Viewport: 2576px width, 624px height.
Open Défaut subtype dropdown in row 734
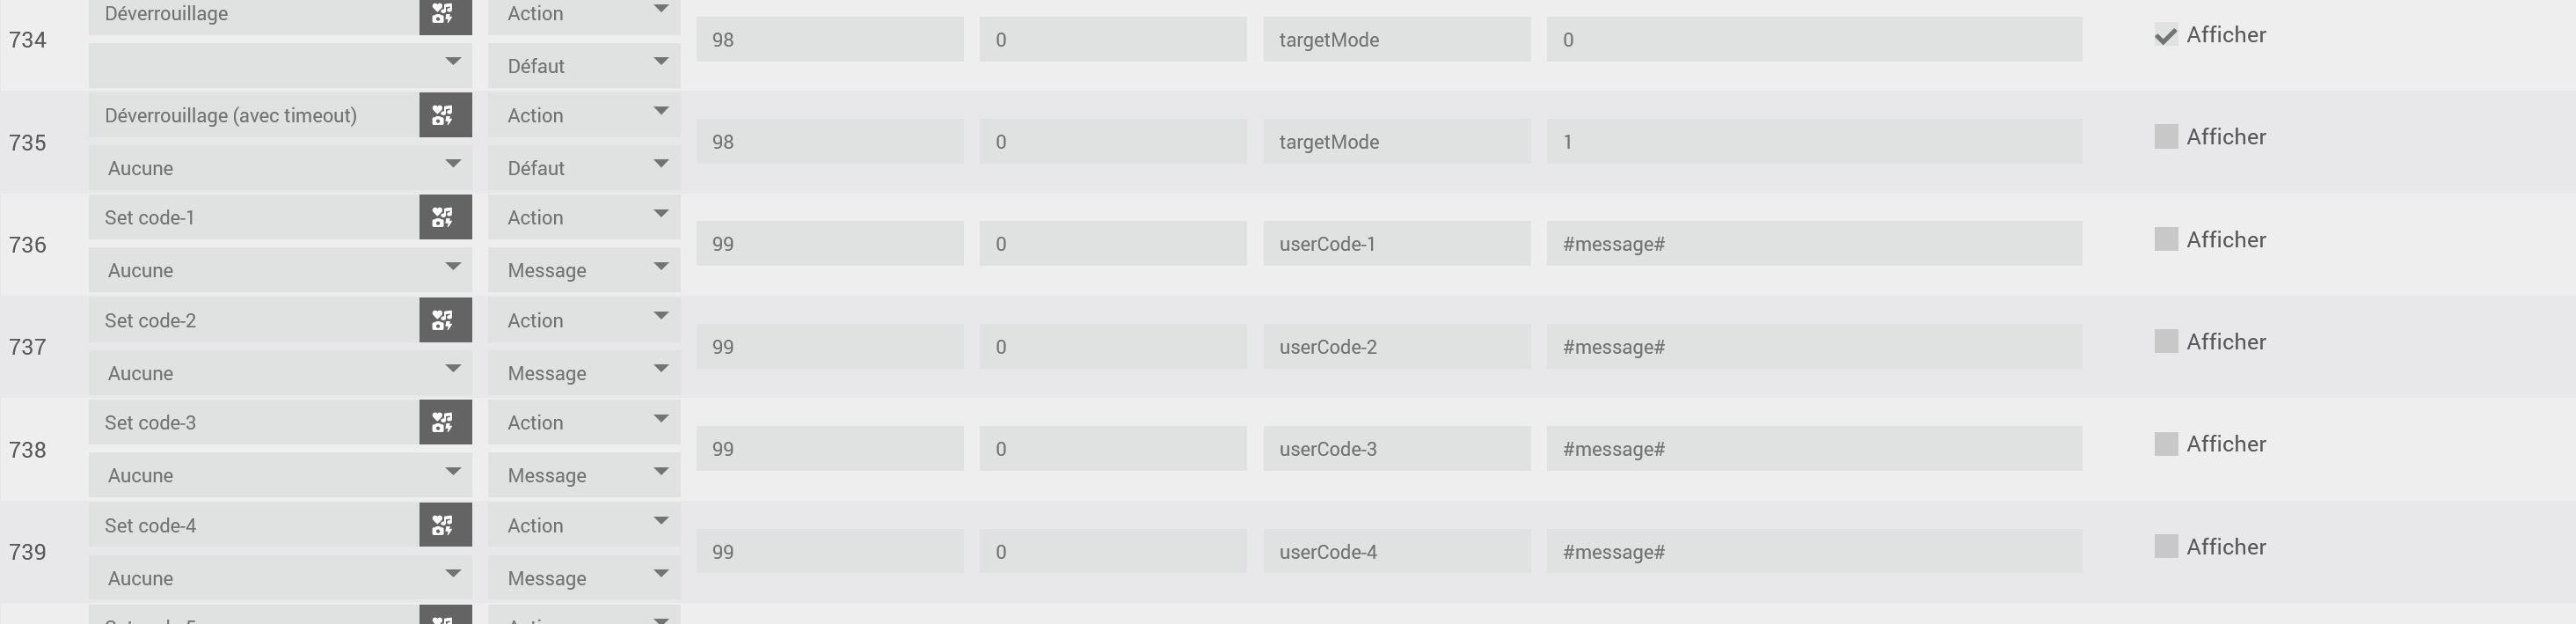(x=584, y=67)
